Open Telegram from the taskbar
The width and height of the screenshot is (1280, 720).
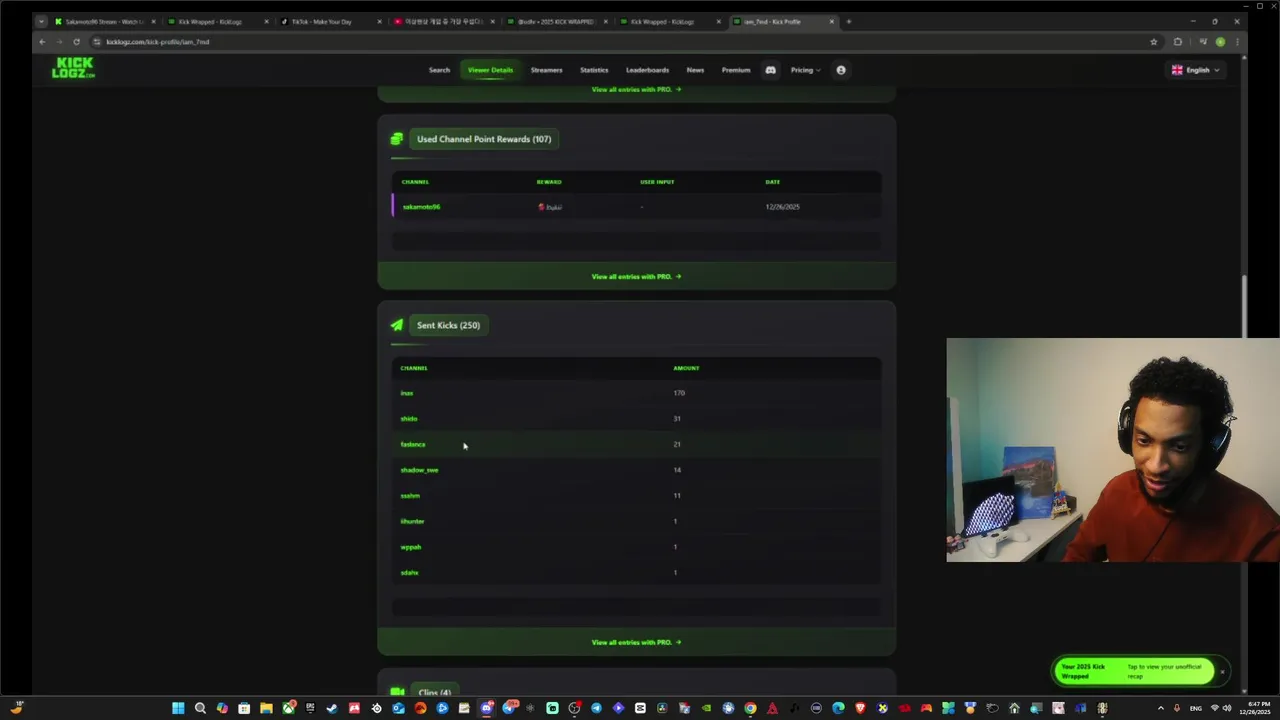click(596, 708)
